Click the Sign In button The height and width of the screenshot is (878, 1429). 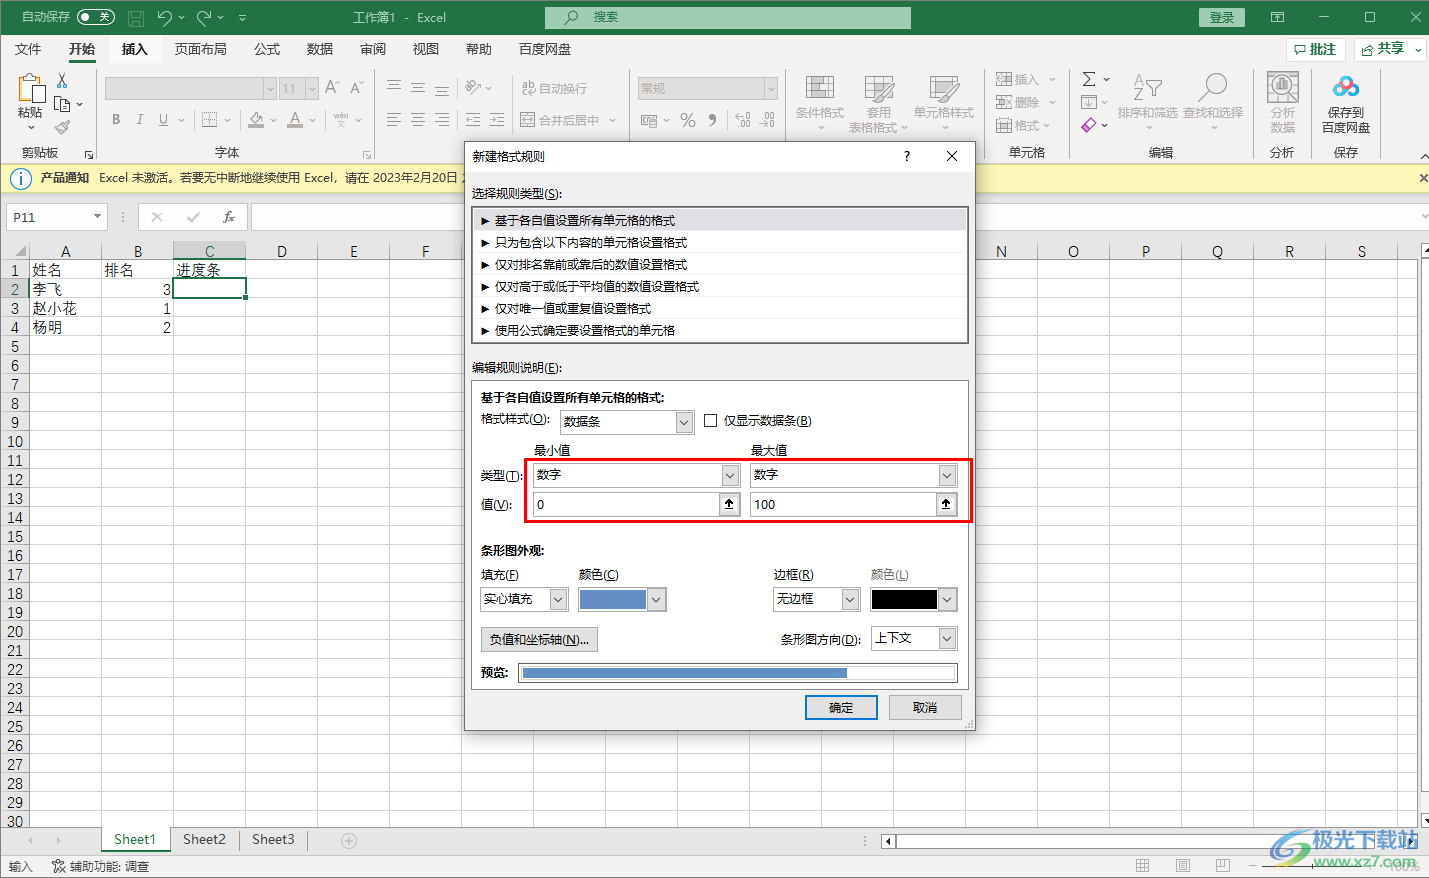coord(1222,17)
